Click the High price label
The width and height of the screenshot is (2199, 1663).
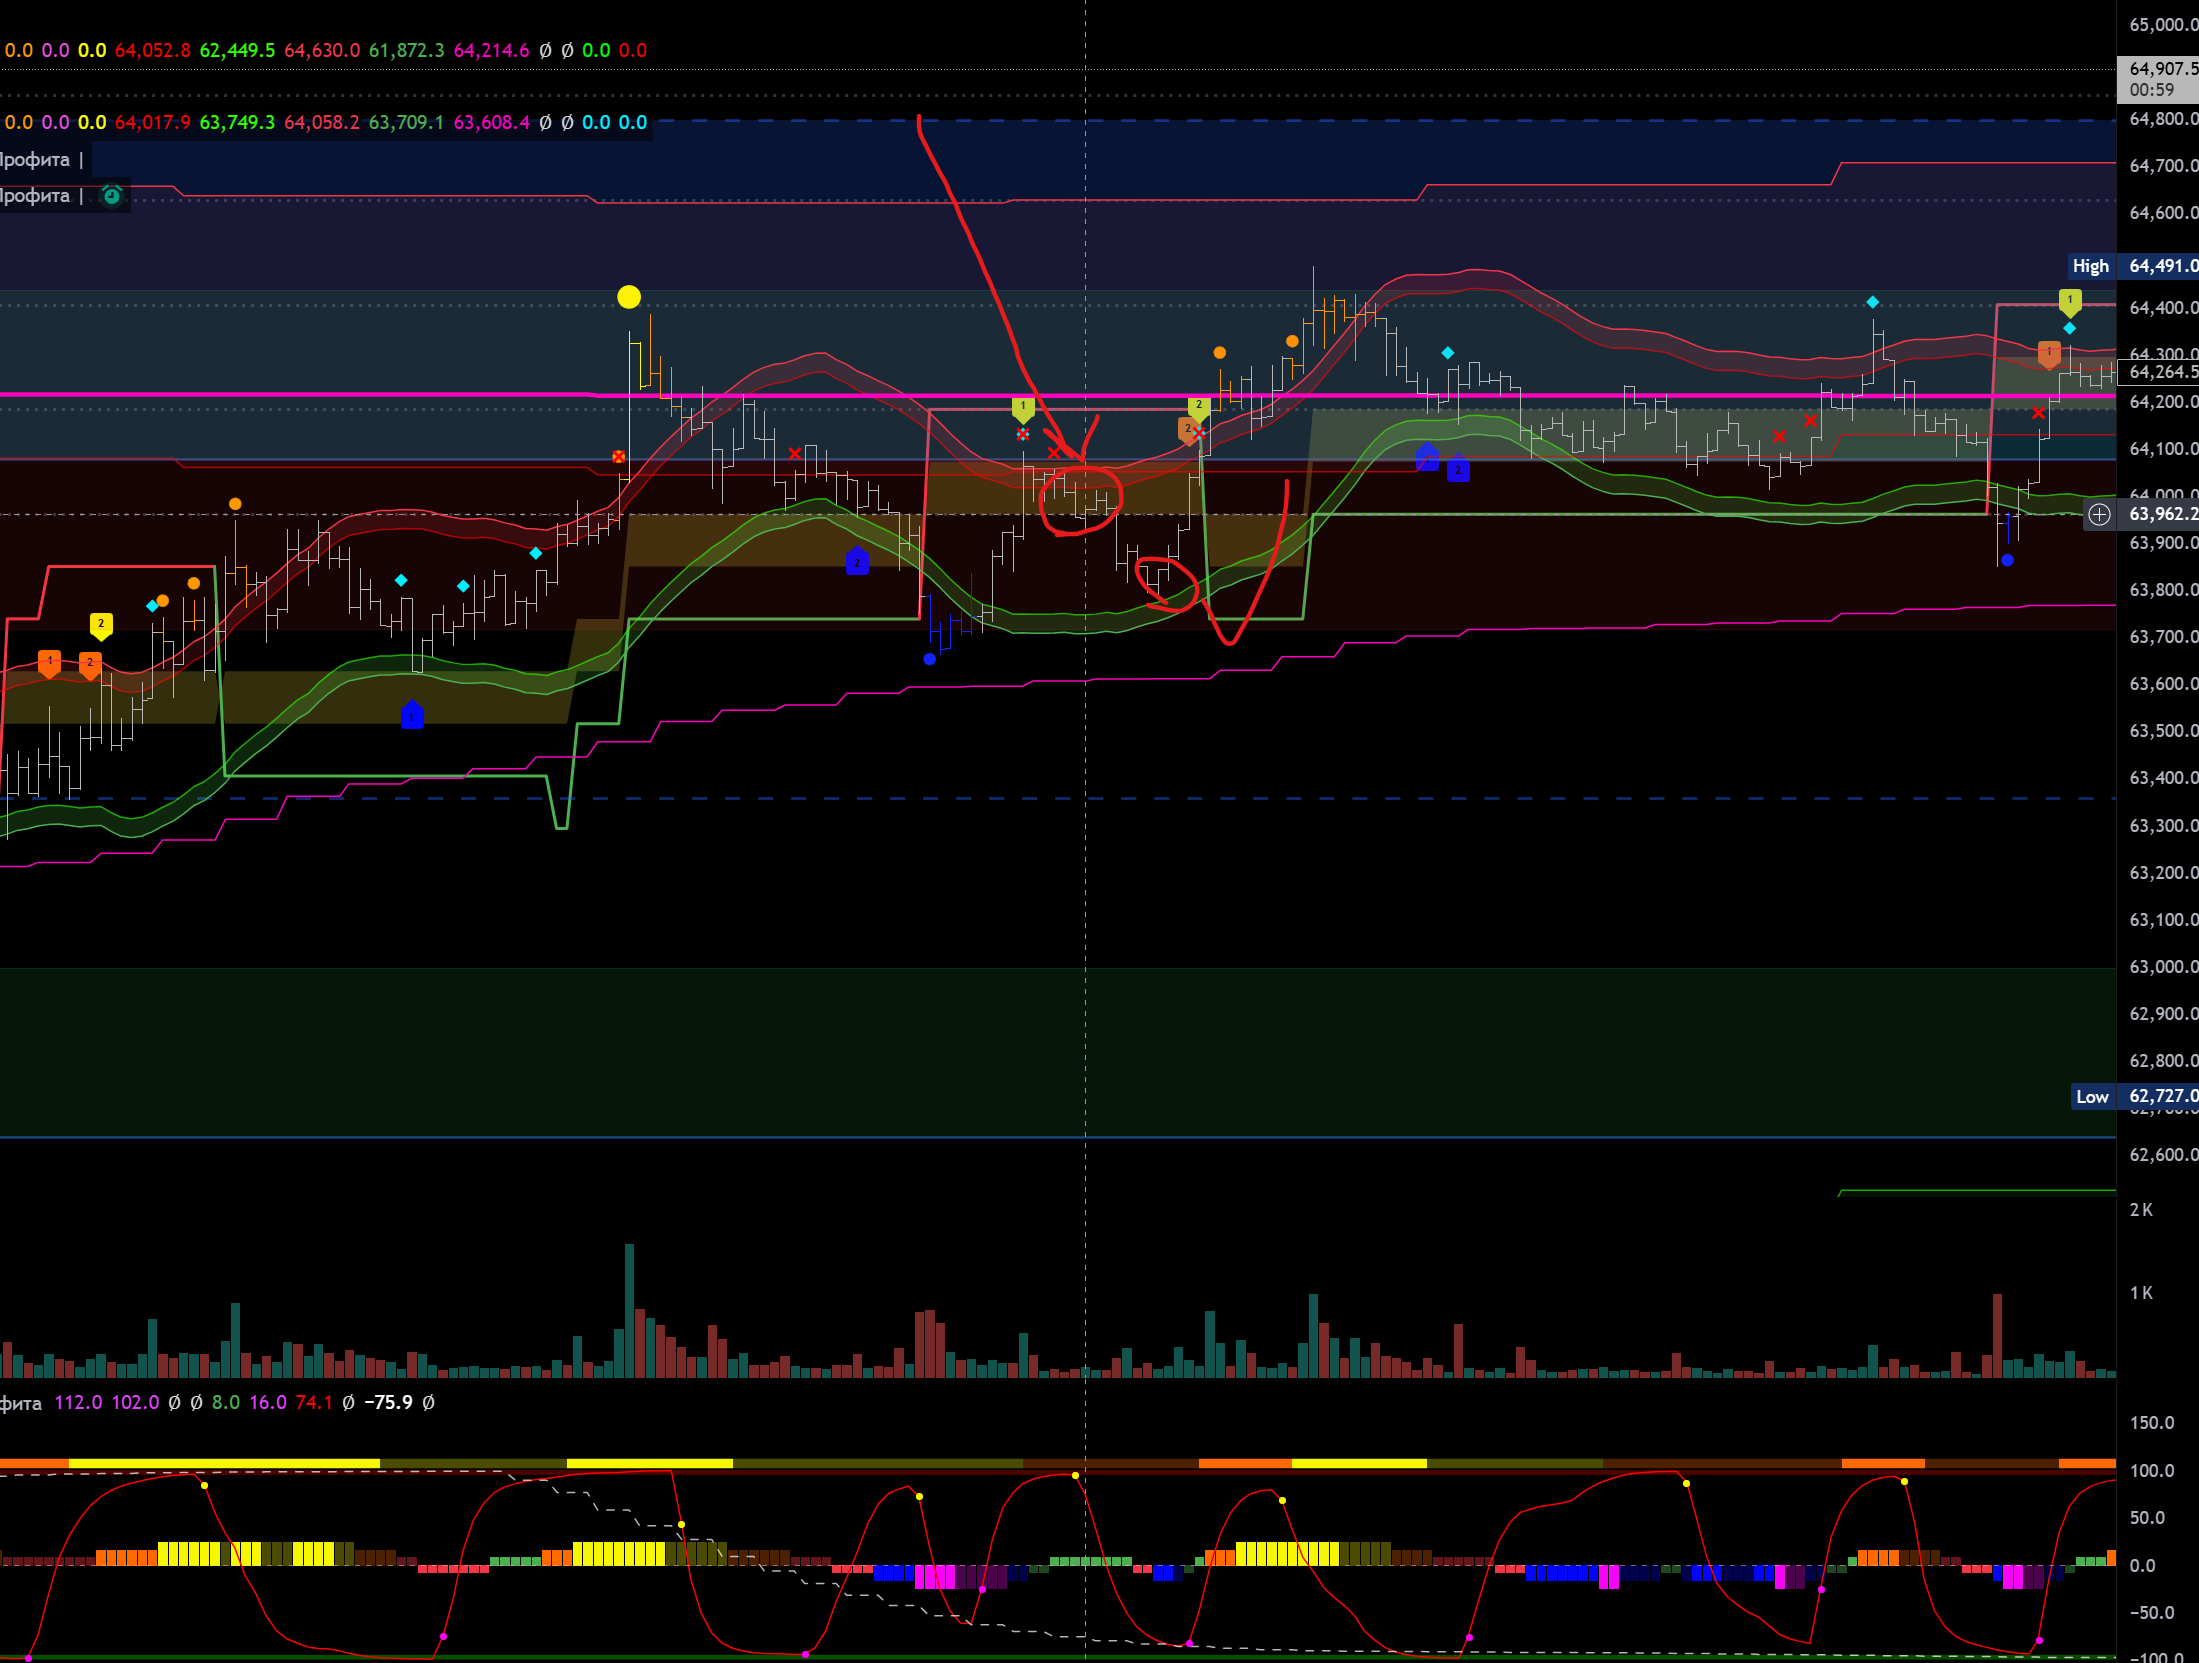pyautogui.click(x=2090, y=266)
